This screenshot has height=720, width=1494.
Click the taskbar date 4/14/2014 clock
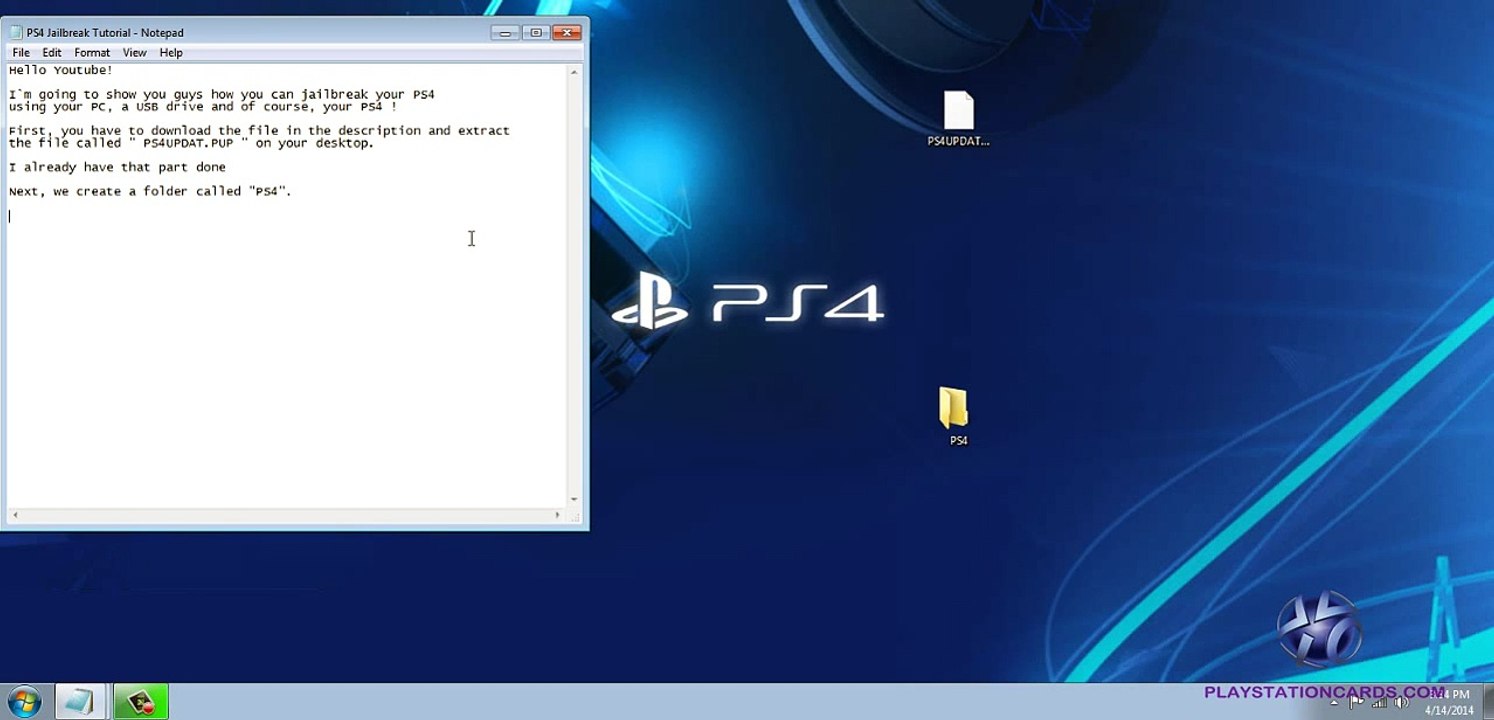[x=1449, y=710]
